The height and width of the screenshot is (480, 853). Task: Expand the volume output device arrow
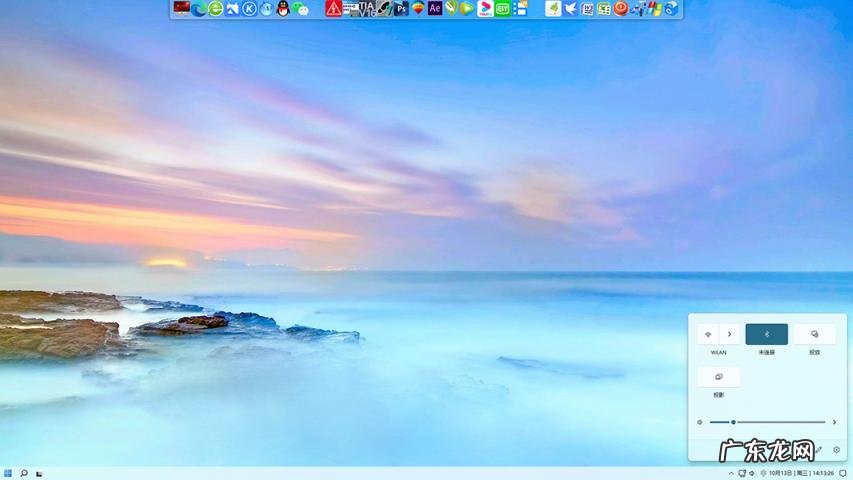click(x=834, y=422)
